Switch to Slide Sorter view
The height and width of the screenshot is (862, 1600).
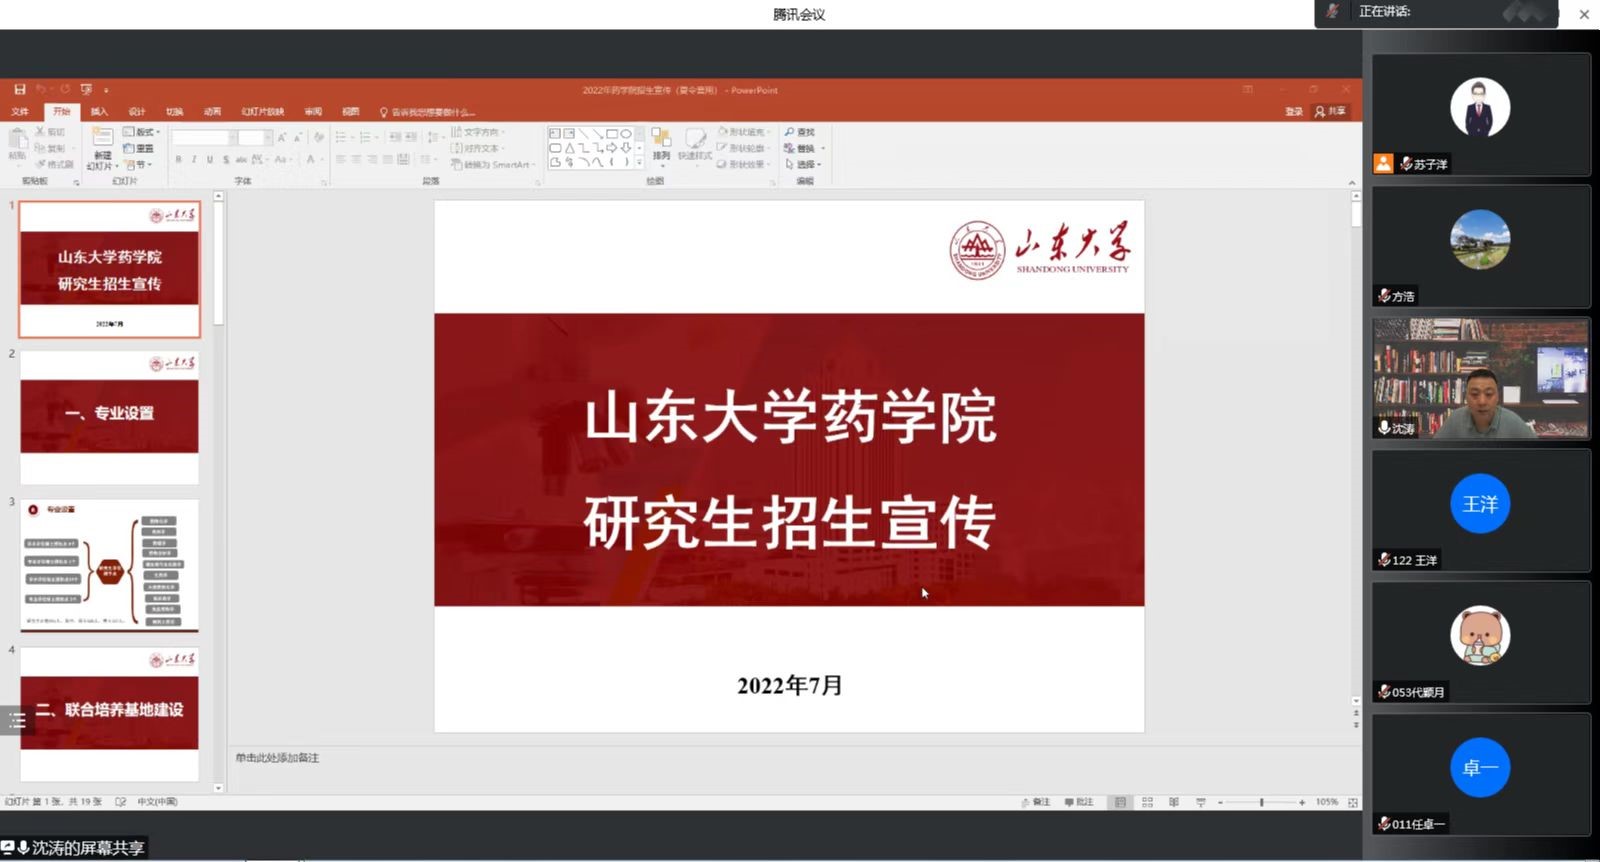click(1147, 802)
